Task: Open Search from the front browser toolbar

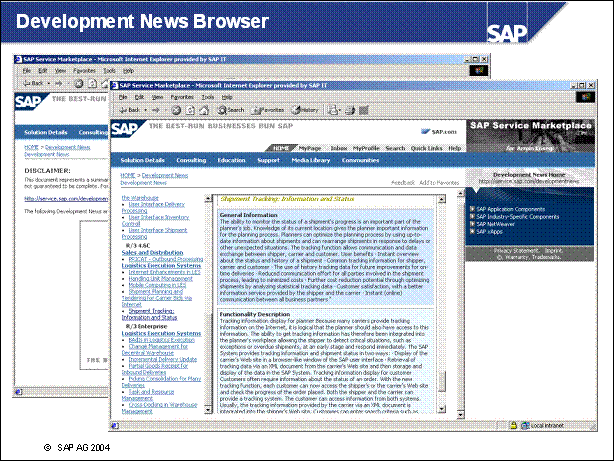Action: 233,110
